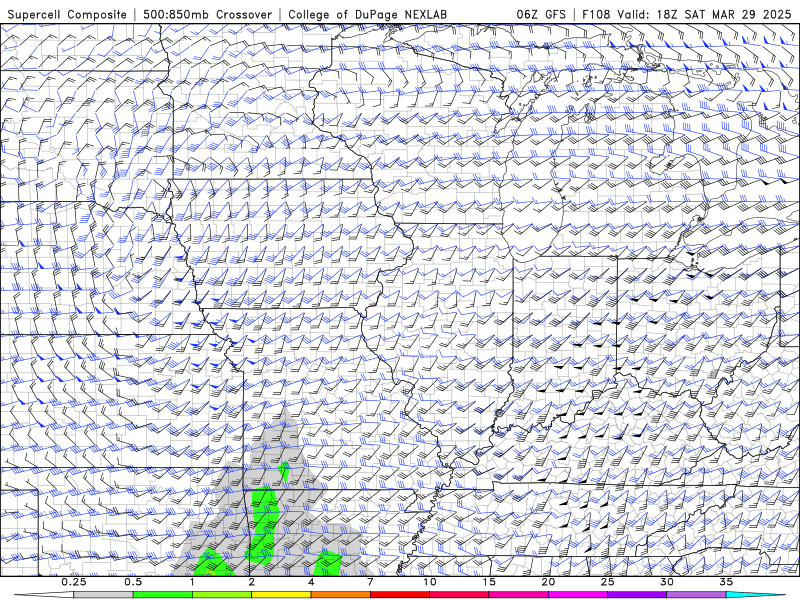Image resolution: width=800 pixels, height=600 pixels.
Task: Click the Supercell Composite title text
Action: pyautogui.click(x=67, y=15)
